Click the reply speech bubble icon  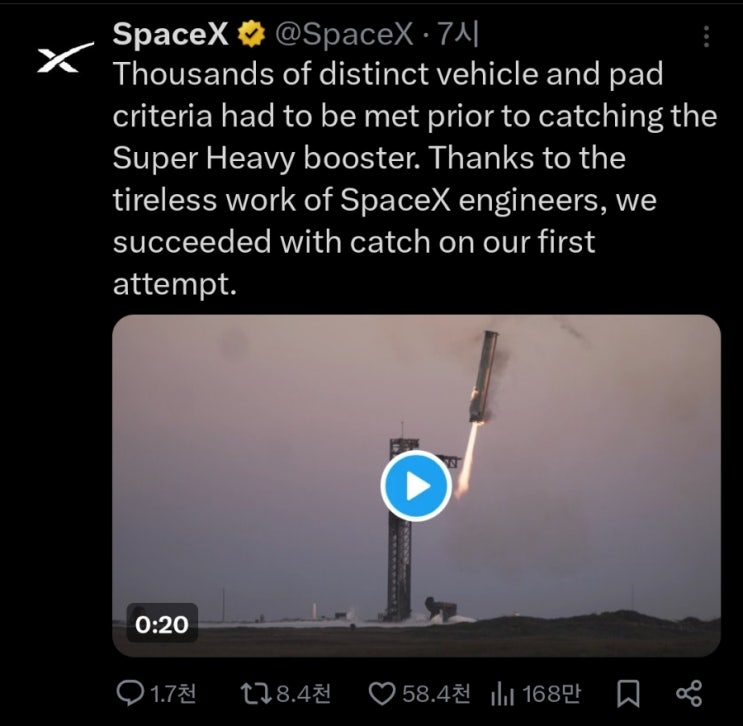130,692
